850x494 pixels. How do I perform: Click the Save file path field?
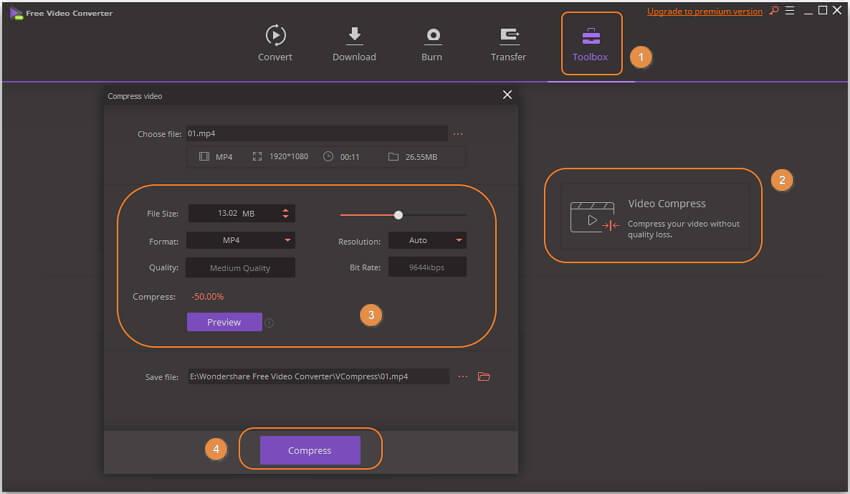click(317, 377)
